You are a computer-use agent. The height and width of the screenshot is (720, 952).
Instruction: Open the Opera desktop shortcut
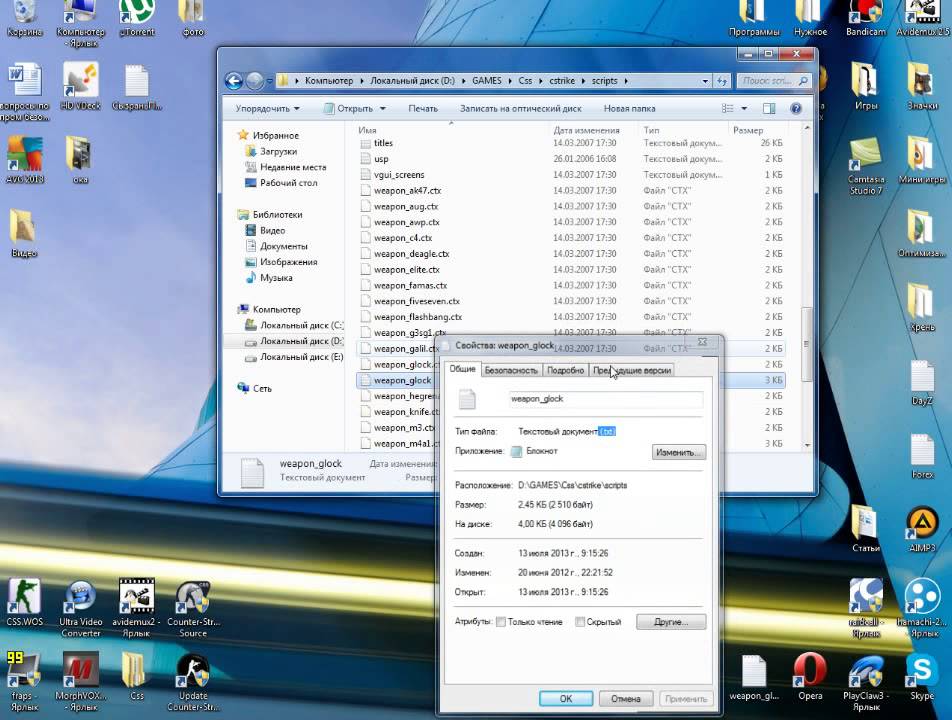click(x=810, y=676)
